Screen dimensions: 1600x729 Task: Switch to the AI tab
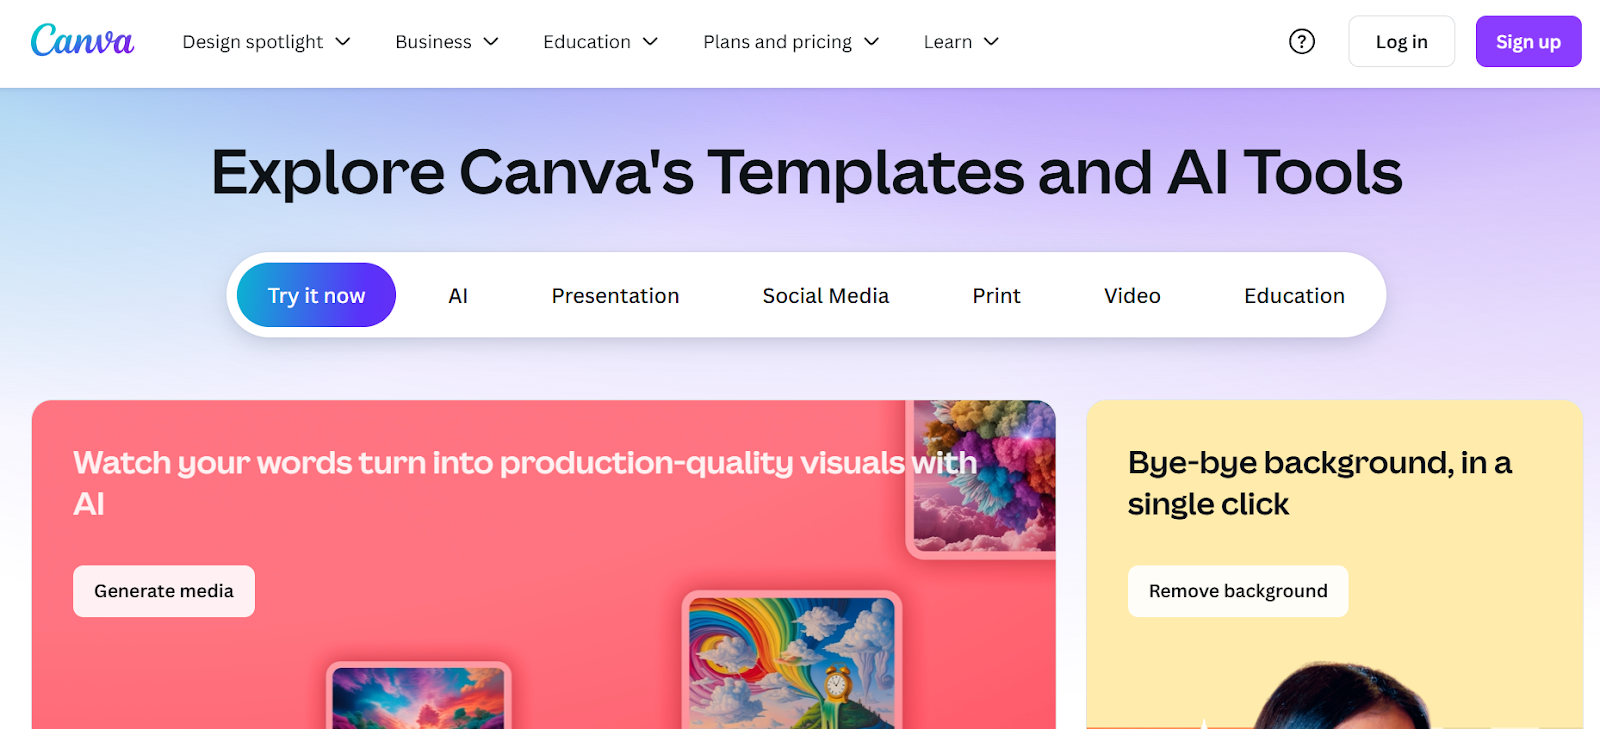tap(458, 295)
